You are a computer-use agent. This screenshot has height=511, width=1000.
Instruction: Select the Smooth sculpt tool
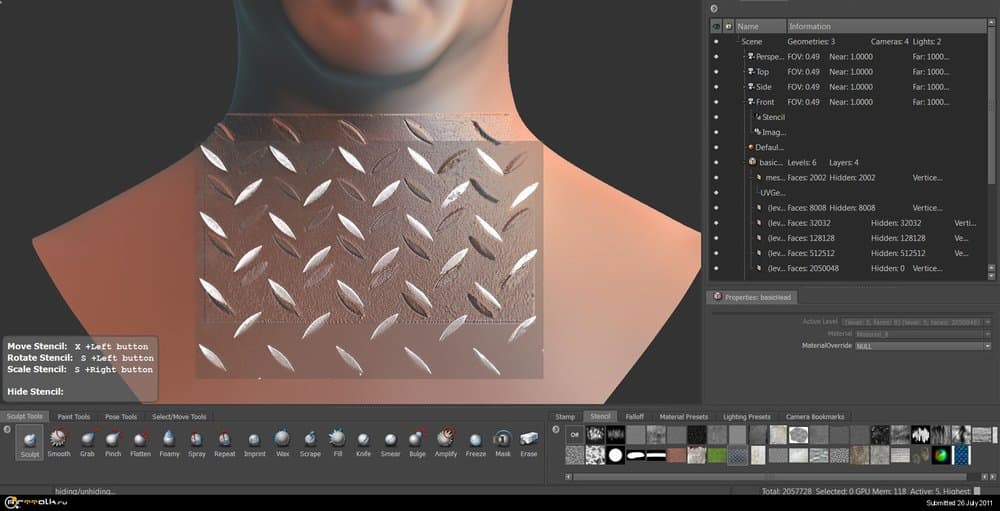[x=58, y=440]
